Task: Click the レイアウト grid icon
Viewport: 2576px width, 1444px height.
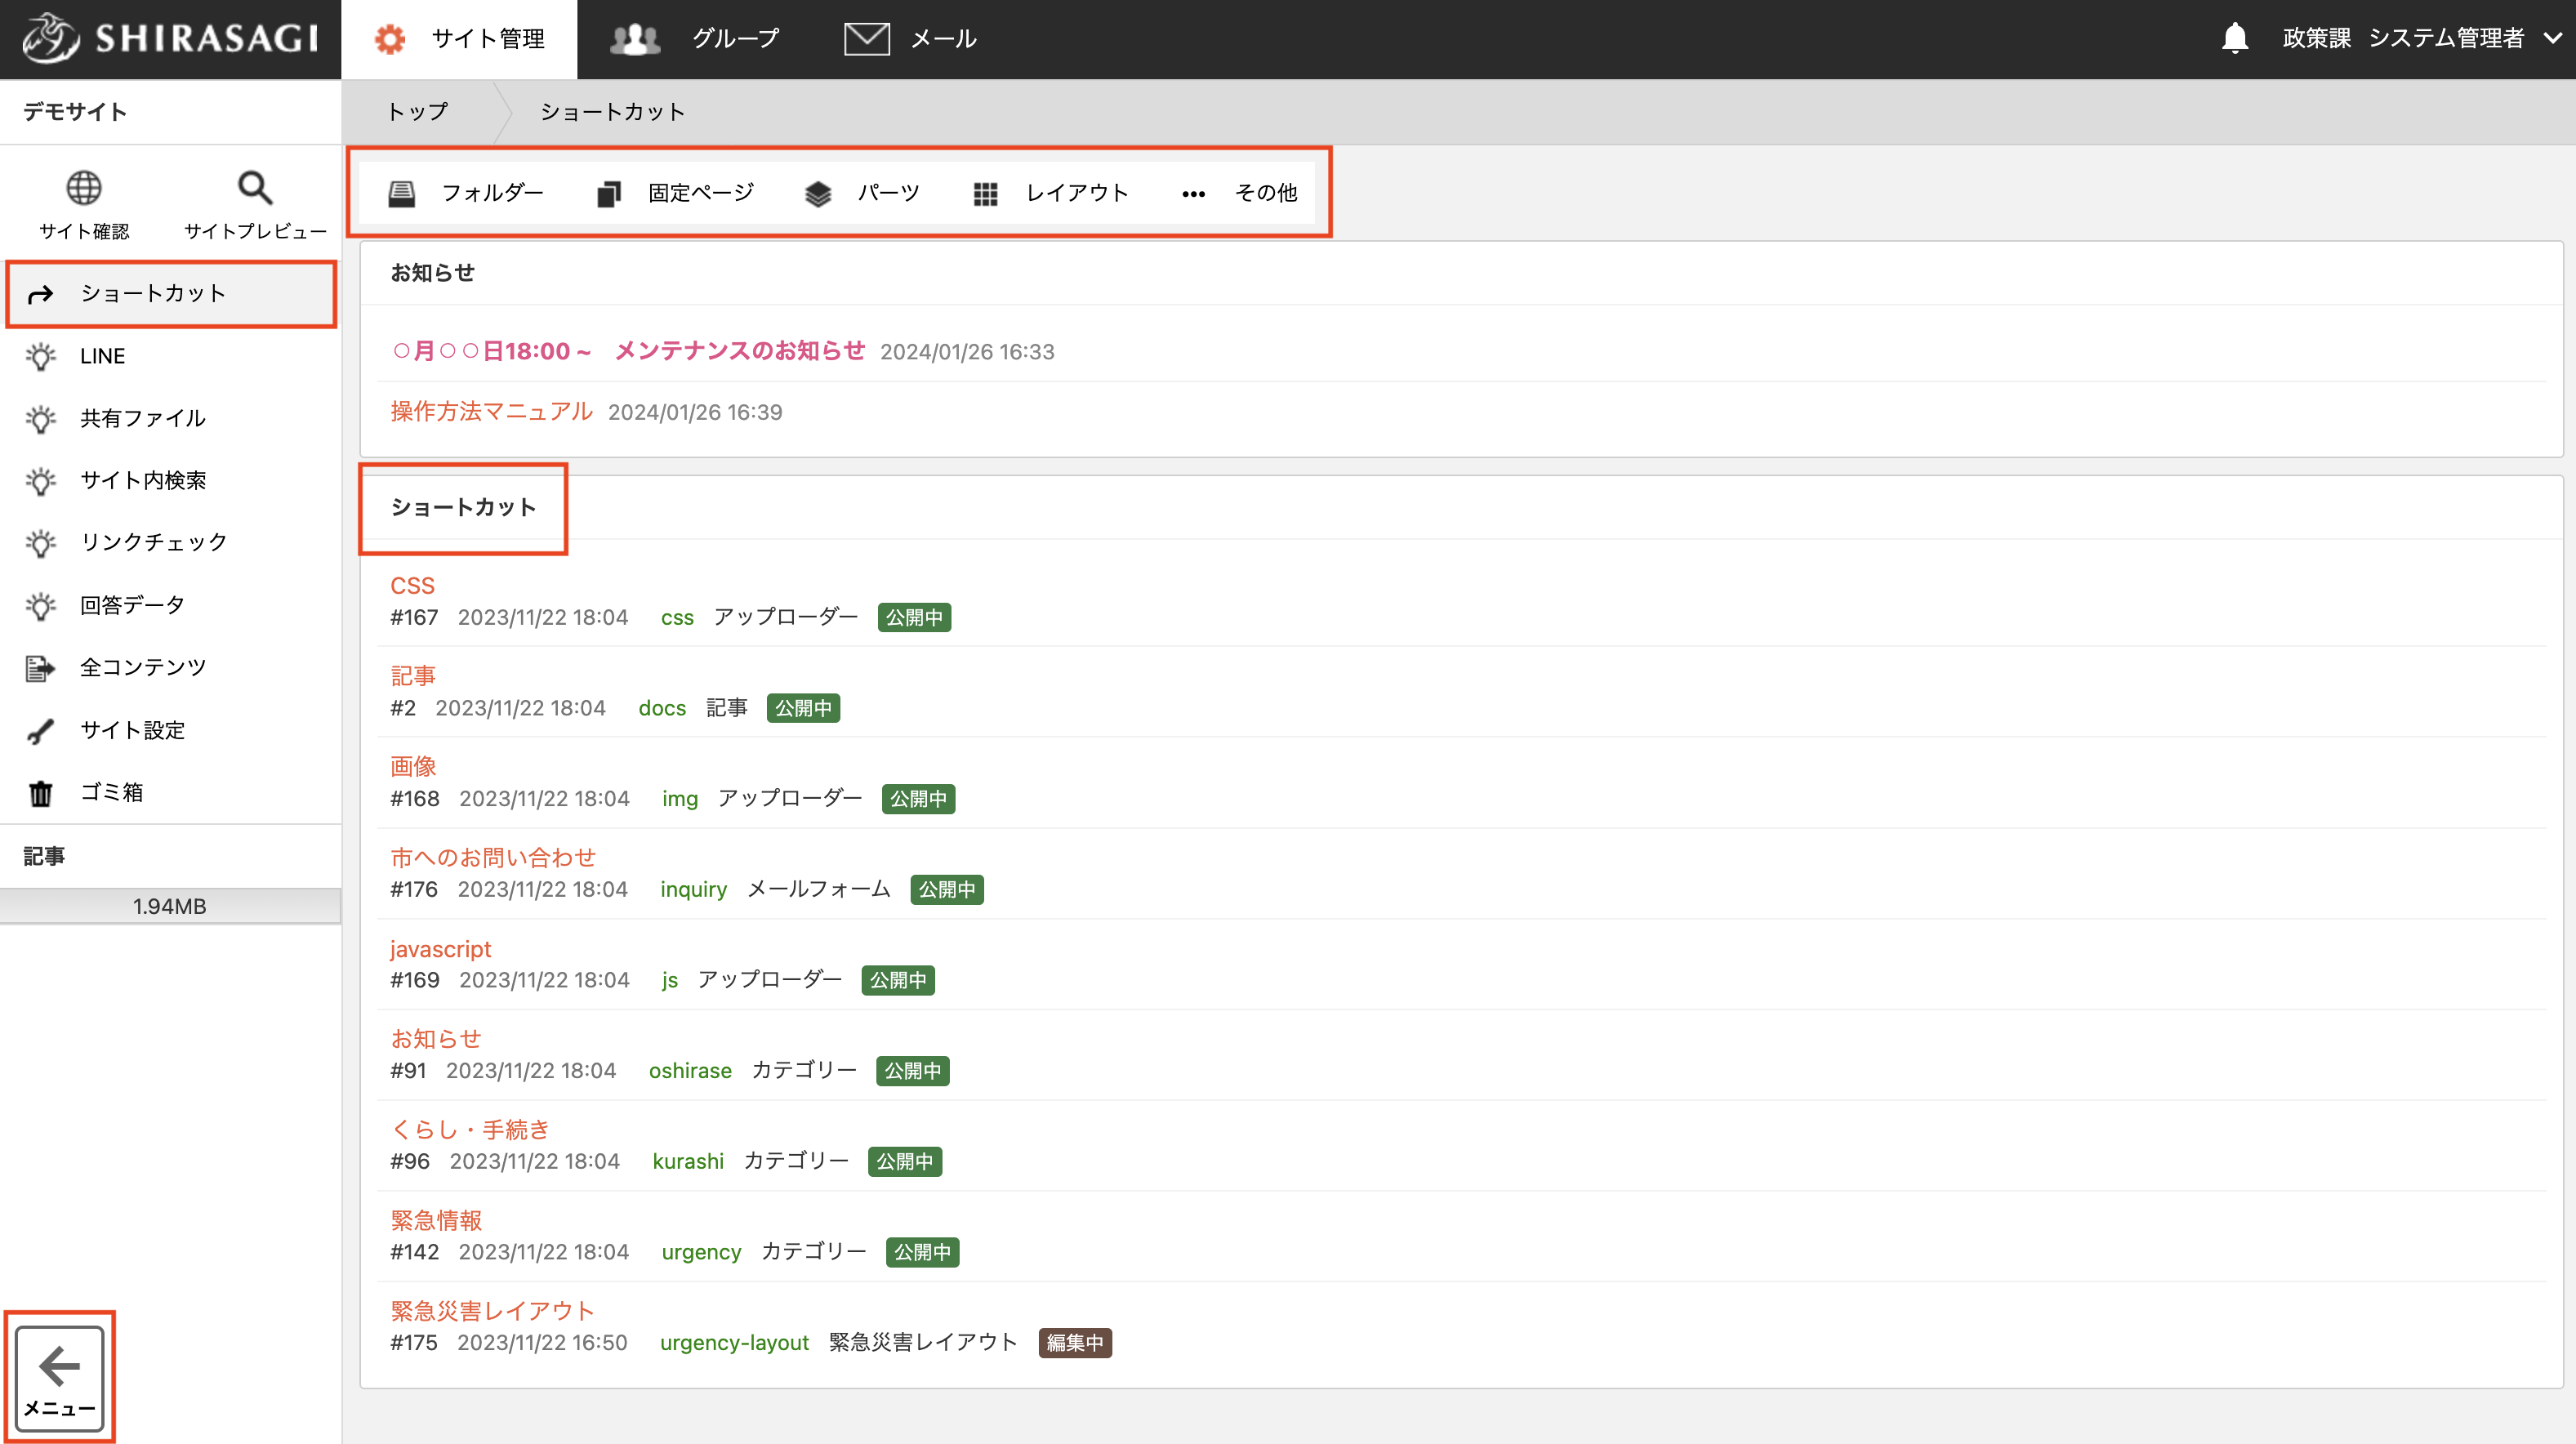Action: [985, 193]
